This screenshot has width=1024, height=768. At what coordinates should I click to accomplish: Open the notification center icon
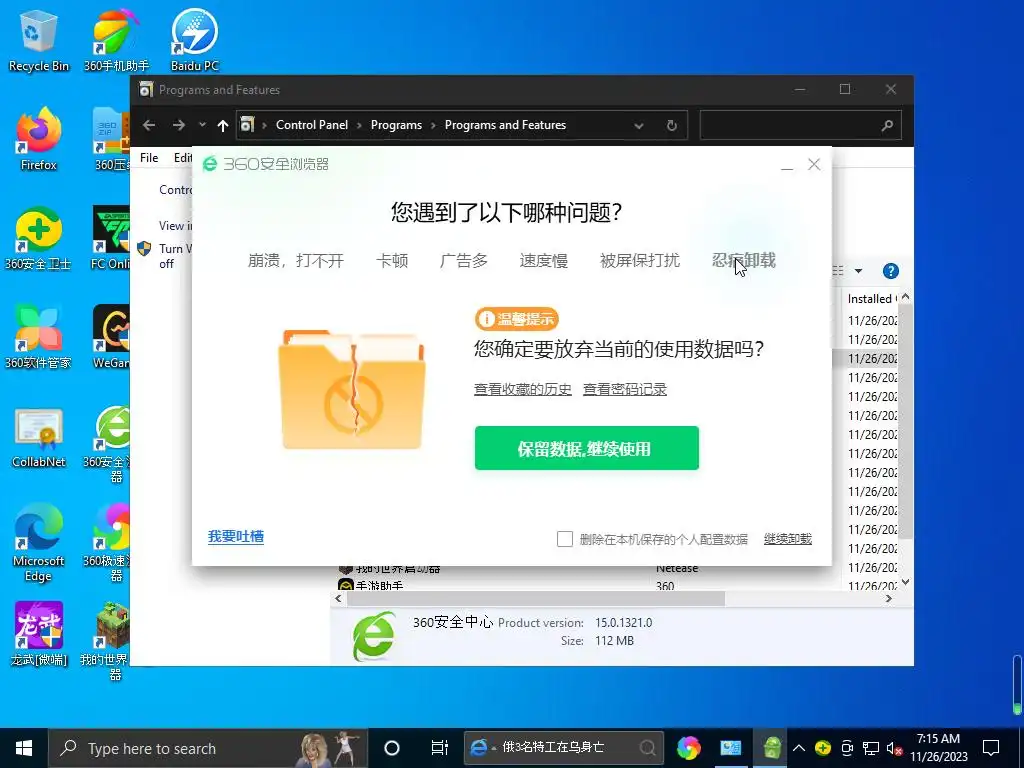(991, 748)
